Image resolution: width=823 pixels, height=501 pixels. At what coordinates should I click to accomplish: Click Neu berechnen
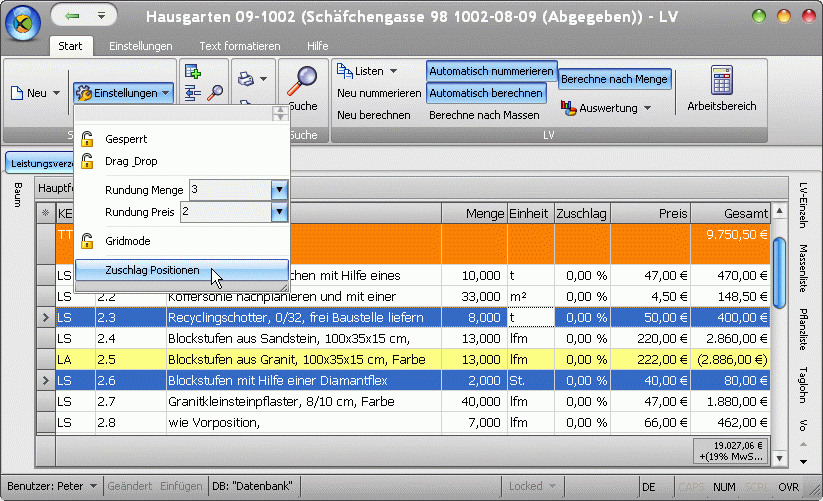point(374,115)
